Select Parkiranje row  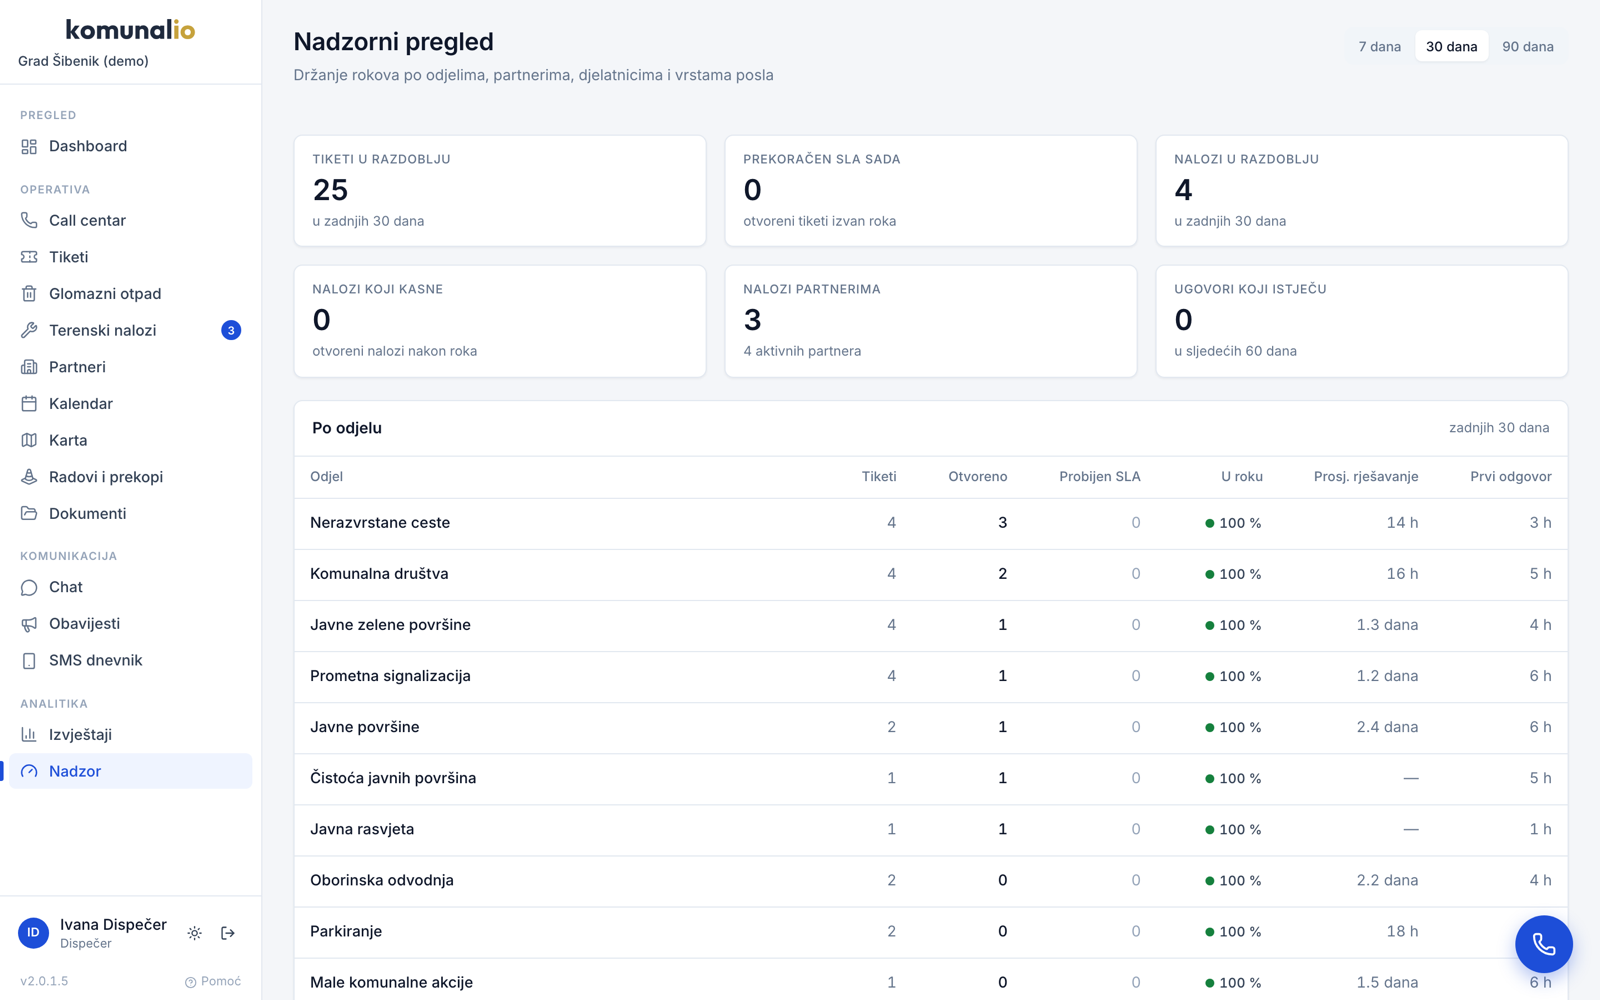[931, 931]
